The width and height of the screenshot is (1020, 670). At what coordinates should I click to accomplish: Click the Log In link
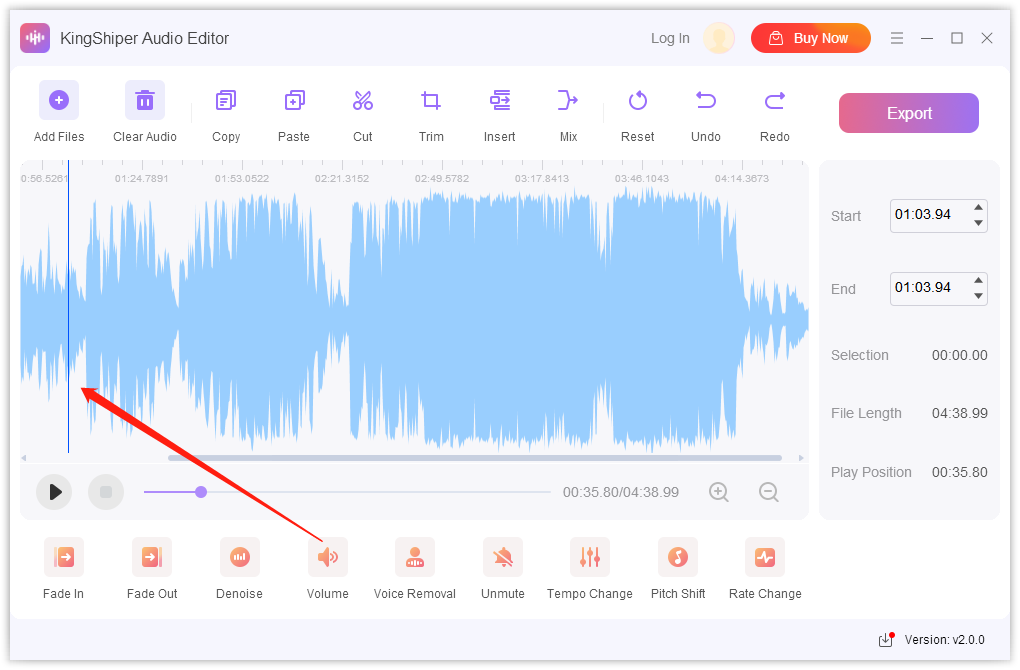coord(670,38)
